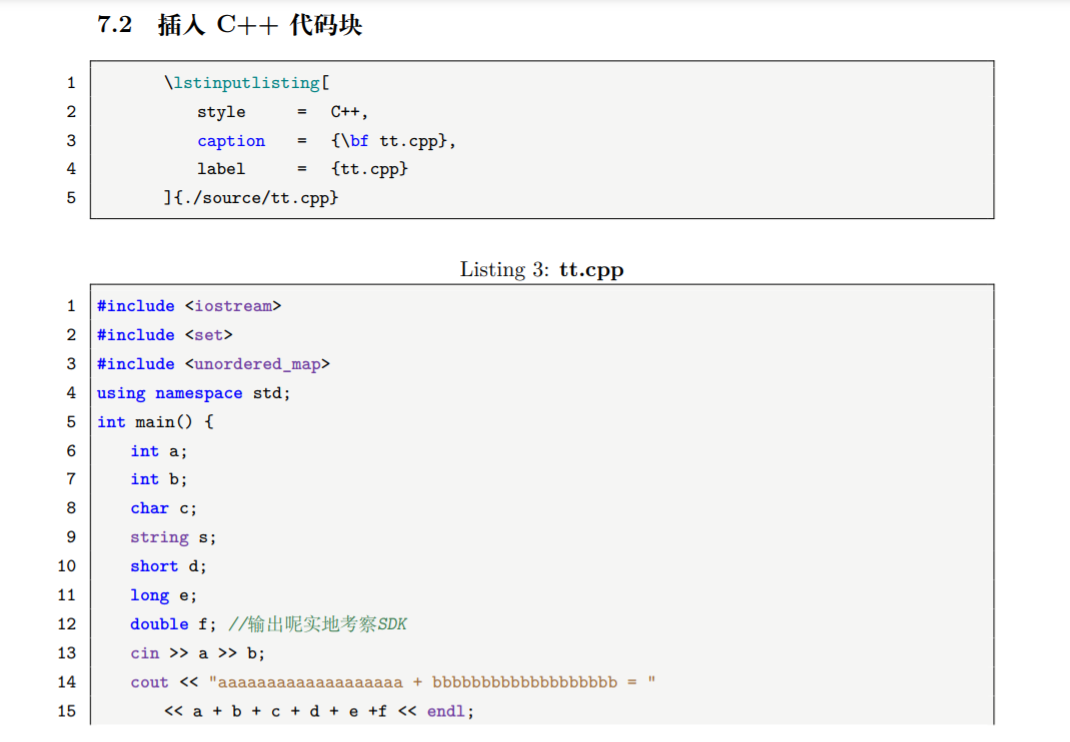This screenshot has height=742, width=1070.
Task: Click the blue 'caption' keyword
Action: [231, 141]
